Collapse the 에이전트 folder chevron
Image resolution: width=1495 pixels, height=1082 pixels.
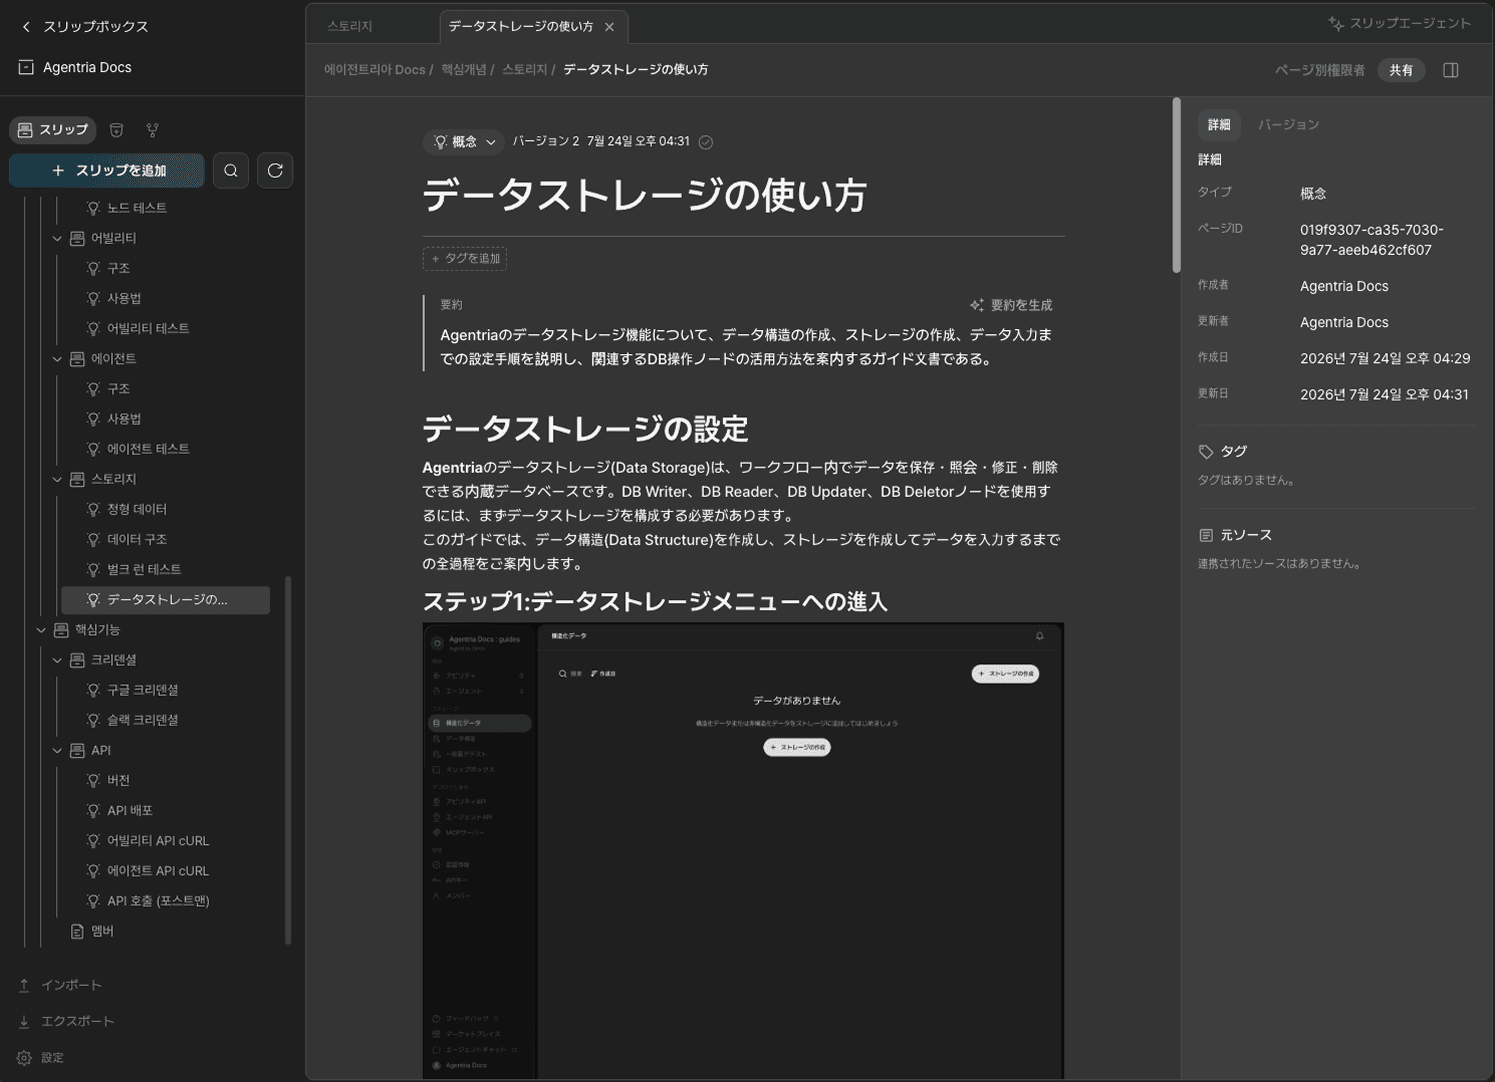coord(57,358)
